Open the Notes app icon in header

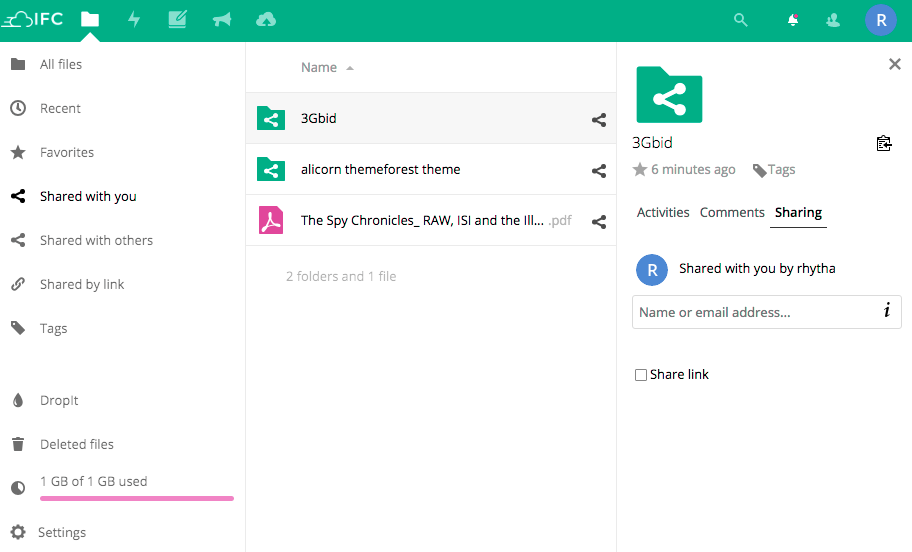(177, 19)
